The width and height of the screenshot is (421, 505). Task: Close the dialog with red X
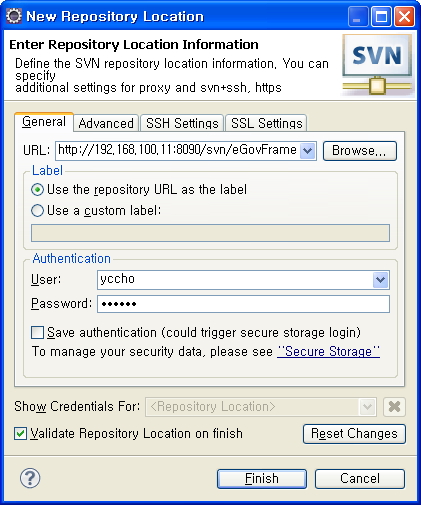point(404,16)
